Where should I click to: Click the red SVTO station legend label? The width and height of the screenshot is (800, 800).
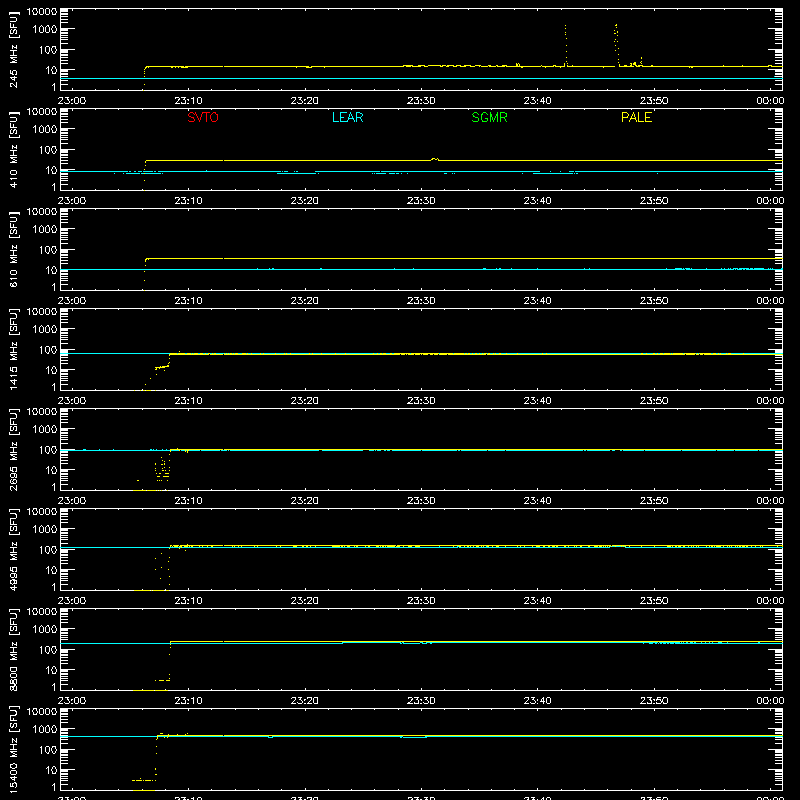point(203,117)
